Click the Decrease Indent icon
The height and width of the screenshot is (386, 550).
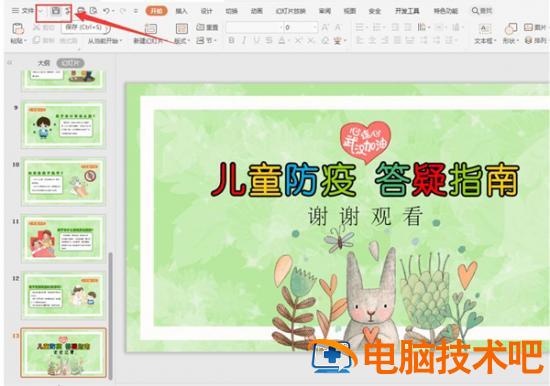[395, 27]
